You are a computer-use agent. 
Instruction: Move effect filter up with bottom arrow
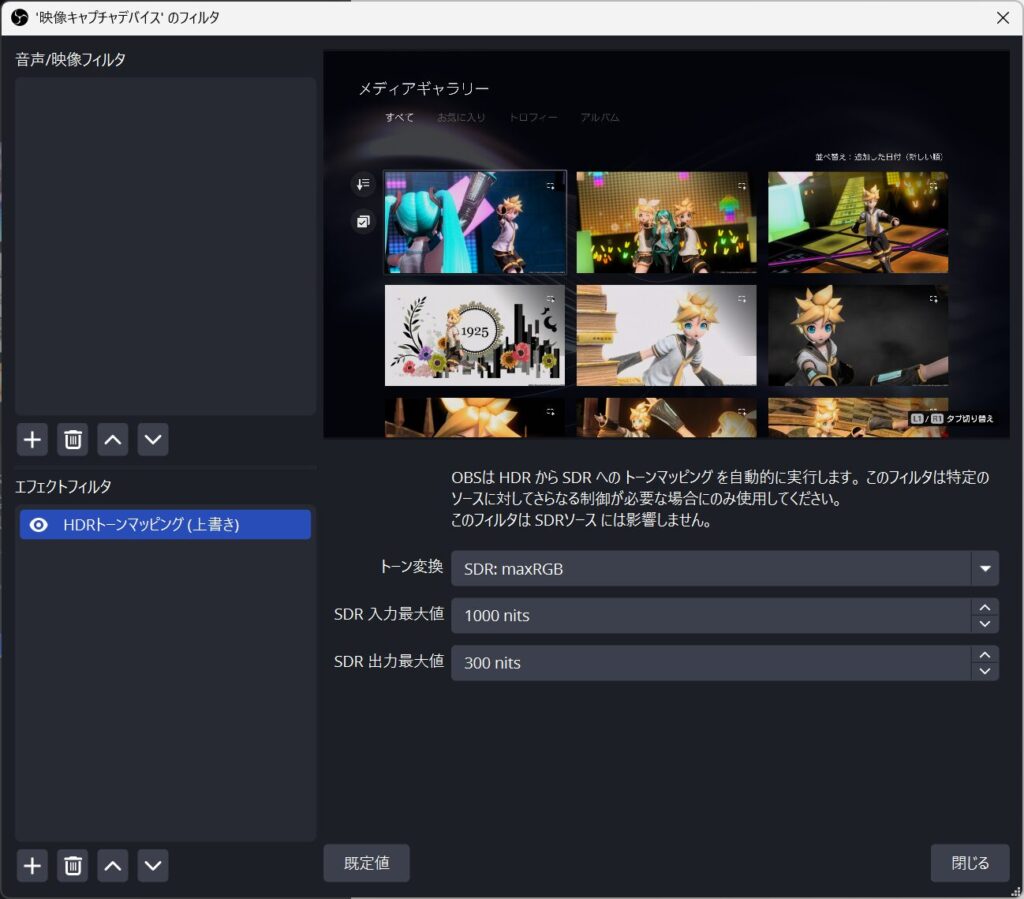(x=113, y=865)
